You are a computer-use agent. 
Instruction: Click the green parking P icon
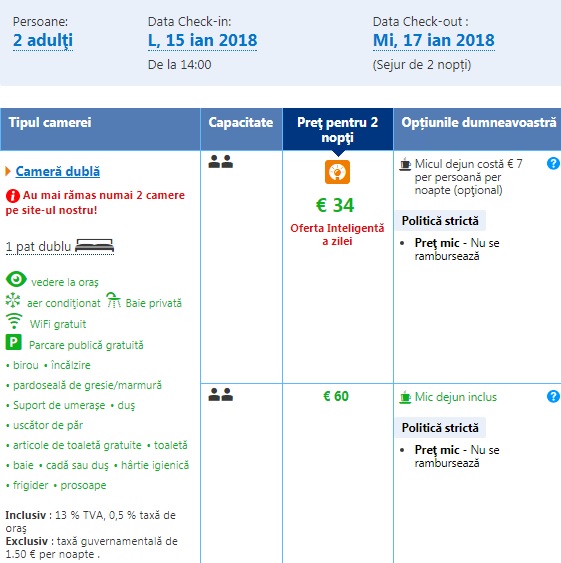tap(14, 342)
